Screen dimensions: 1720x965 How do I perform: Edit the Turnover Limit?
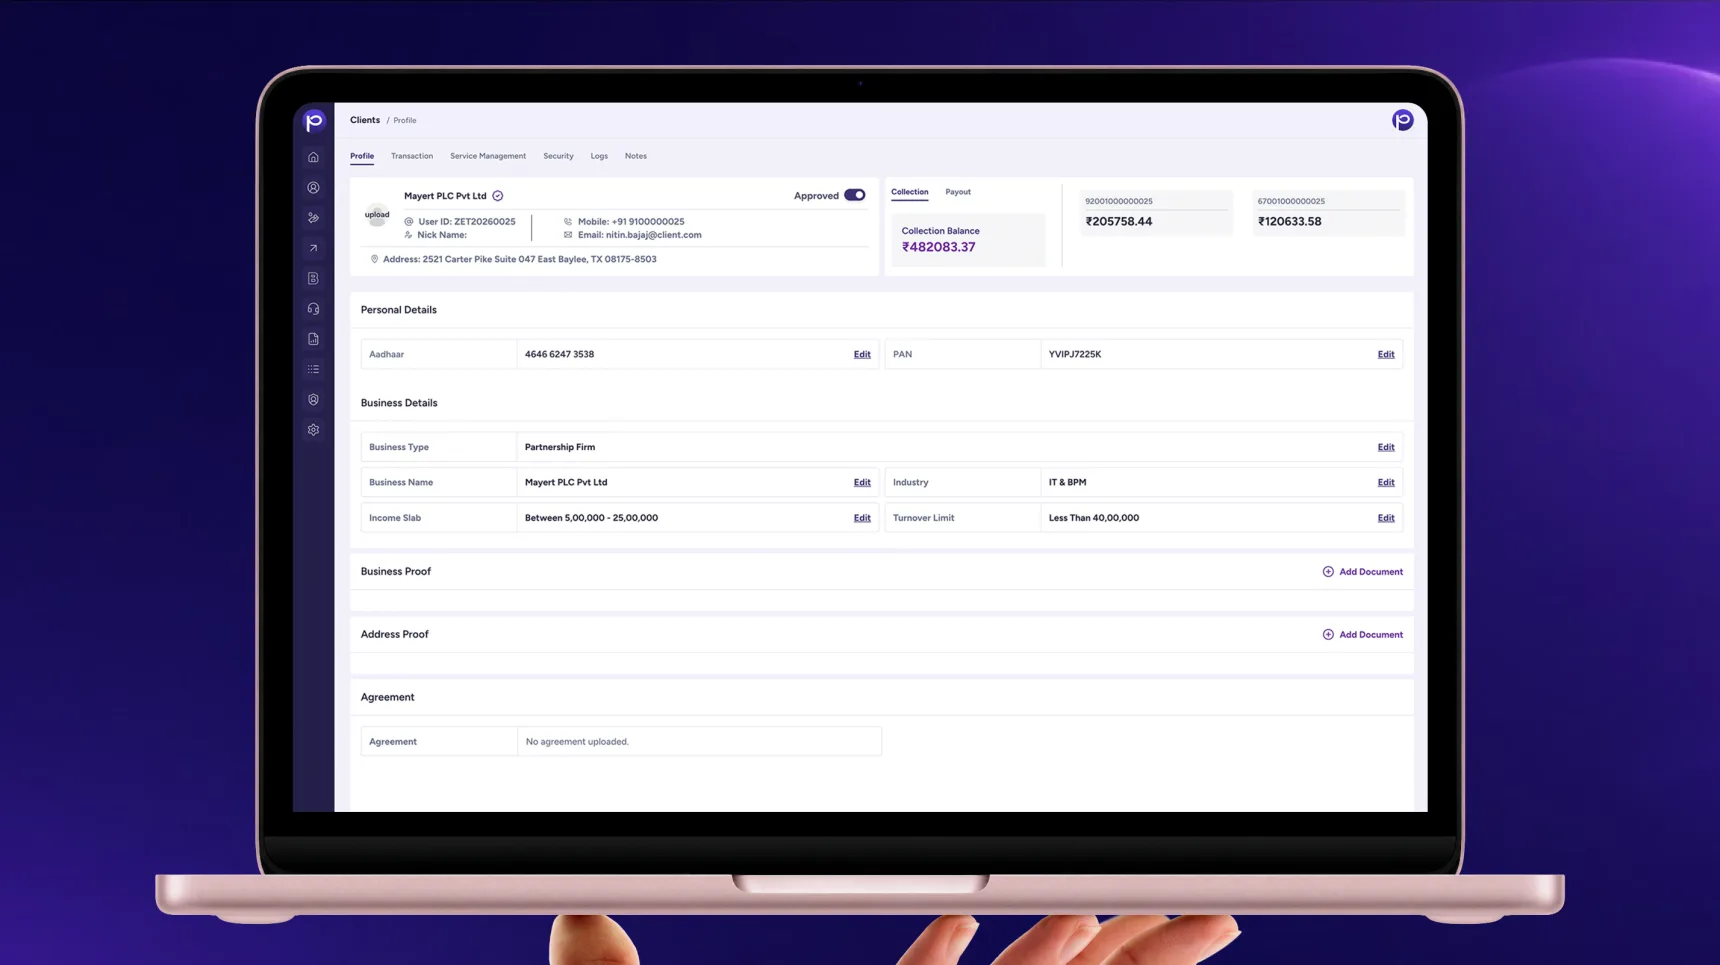pos(1386,518)
